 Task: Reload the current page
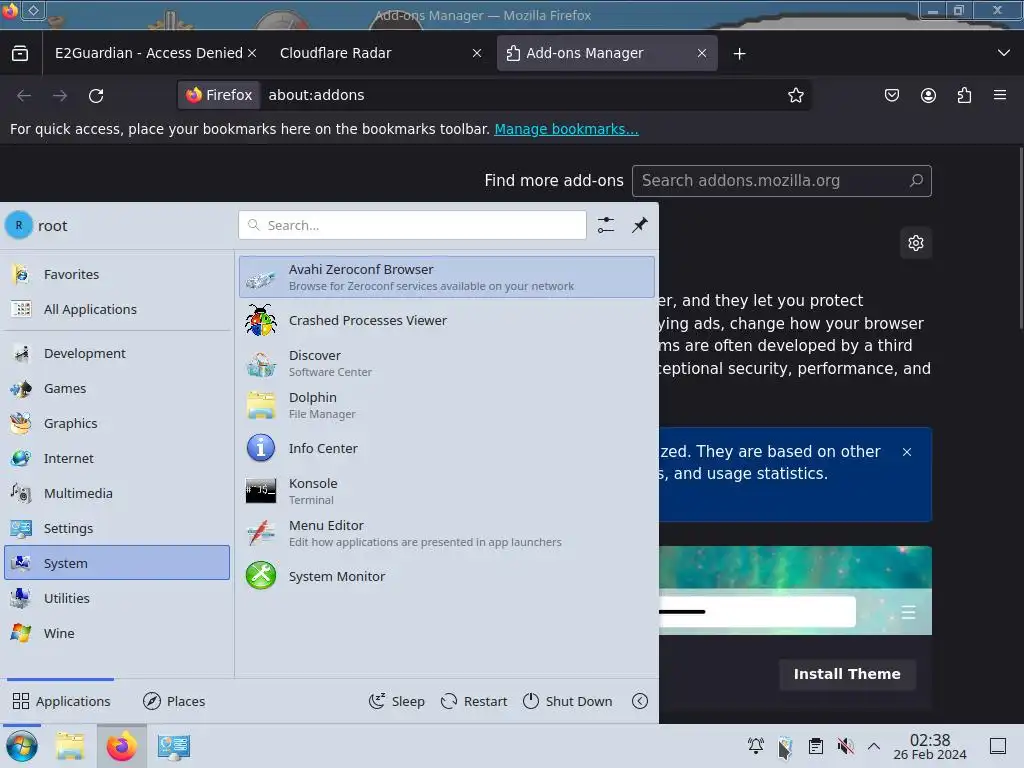96,95
